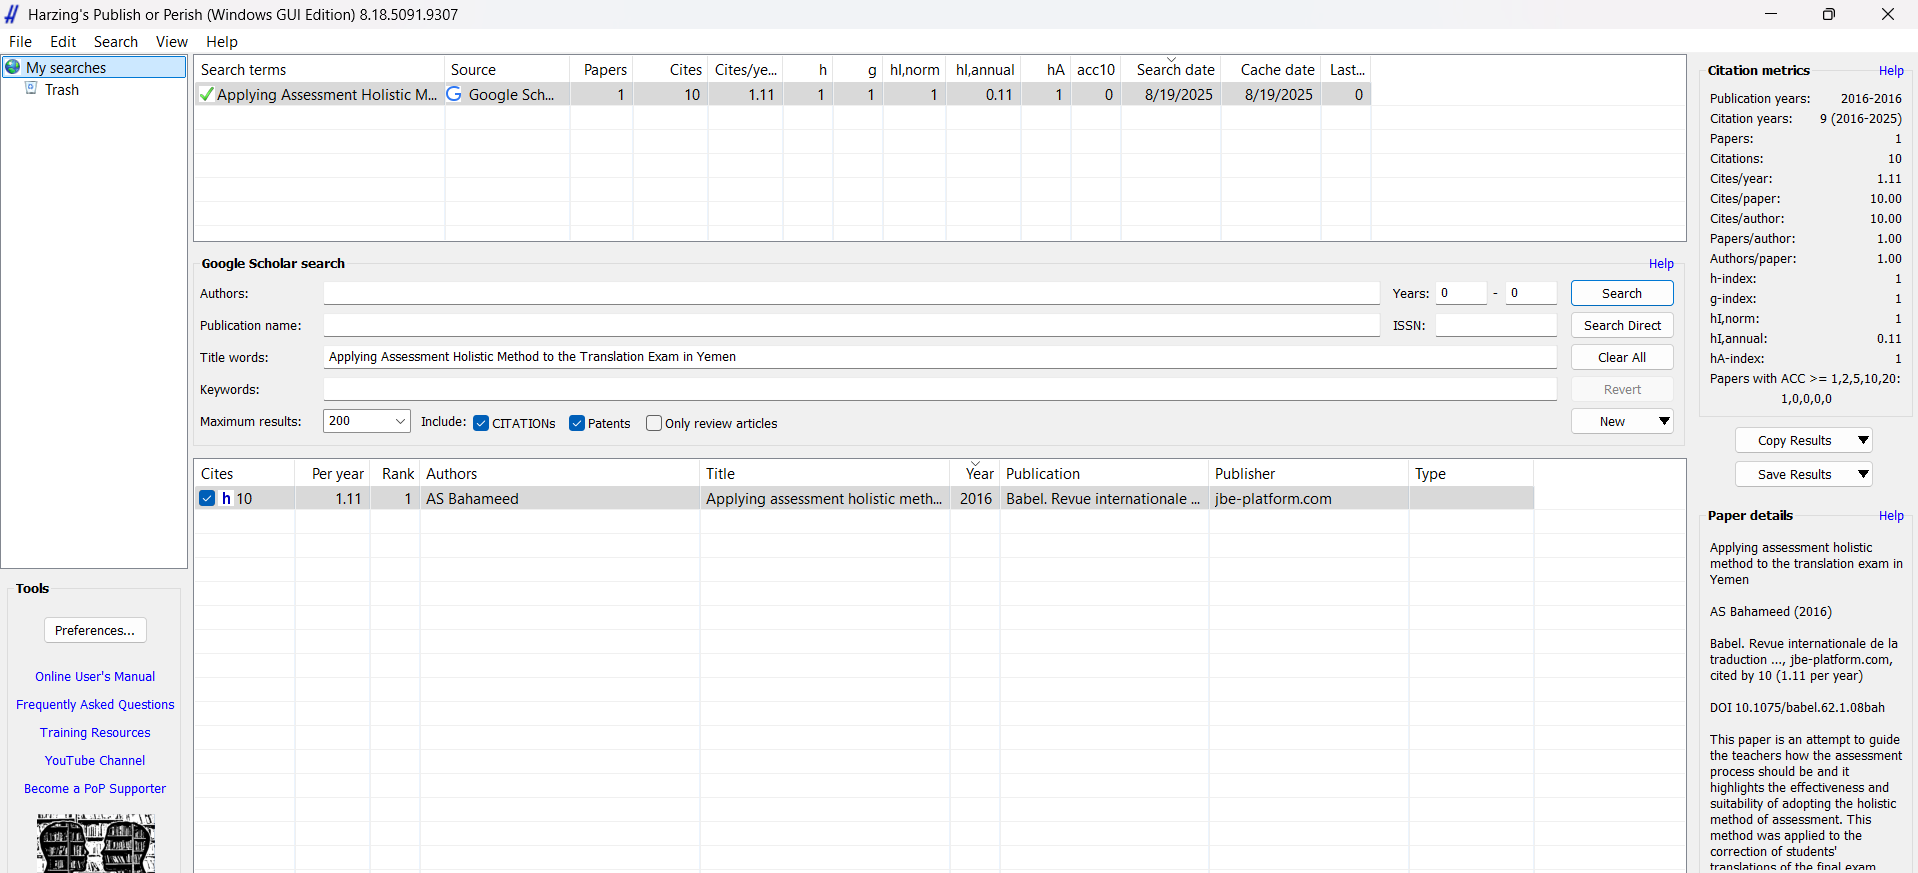
Task: Click Help link in Google Scholar search
Action: (x=1661, y=264)
